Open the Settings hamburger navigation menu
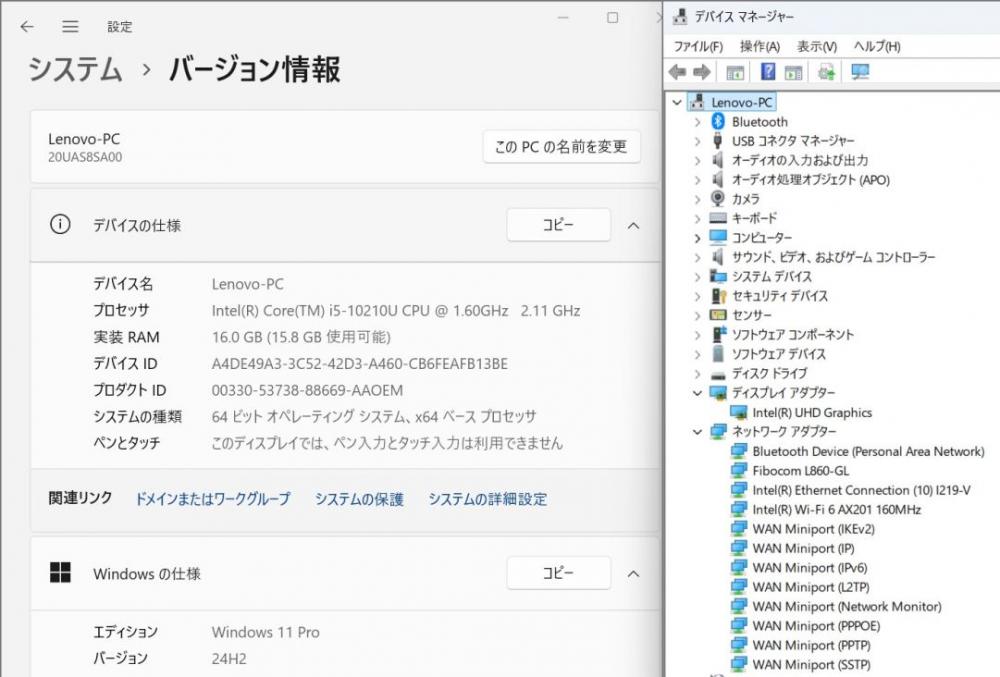This screenshot has width=1000, height=677. (x=70, y=26)
